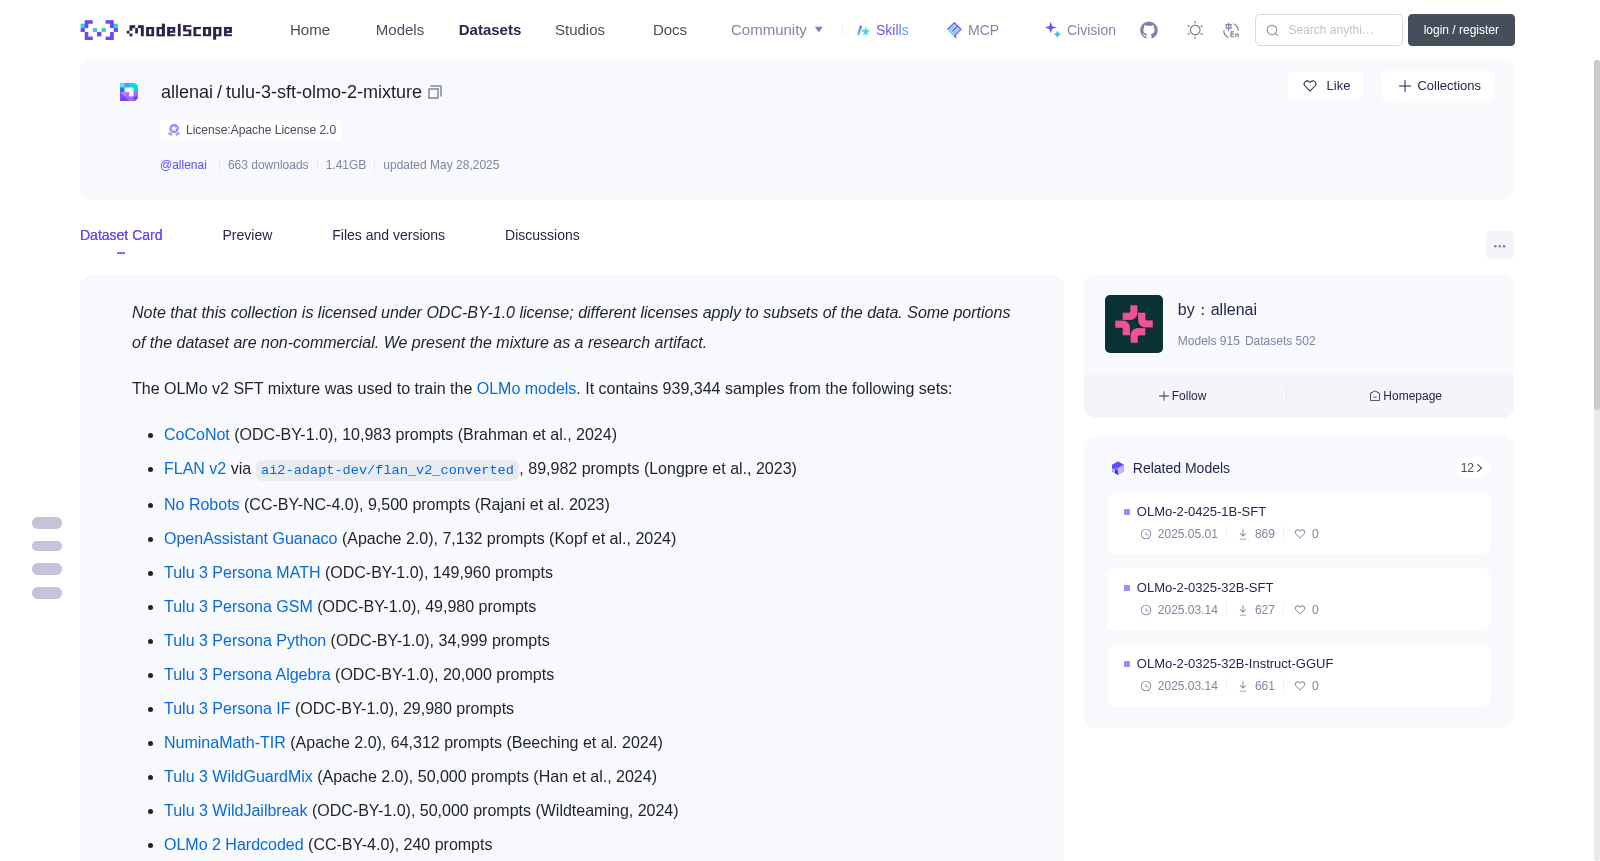Switch to Files and versions tab
1600x861 pixels.
pos(388,235)
